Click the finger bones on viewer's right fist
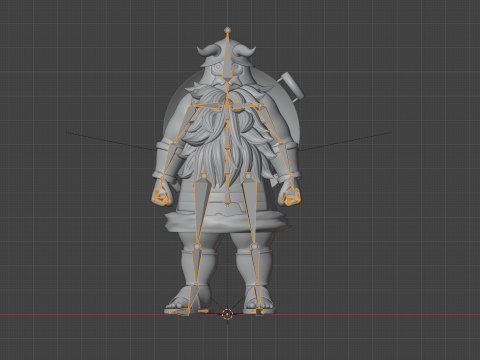480x360 pixels. point(291,197)
